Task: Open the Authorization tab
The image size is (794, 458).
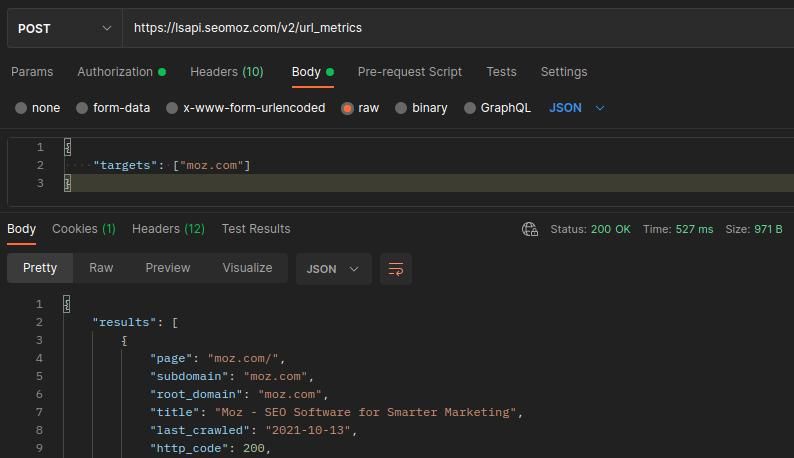Action: [x=115, y=72]
